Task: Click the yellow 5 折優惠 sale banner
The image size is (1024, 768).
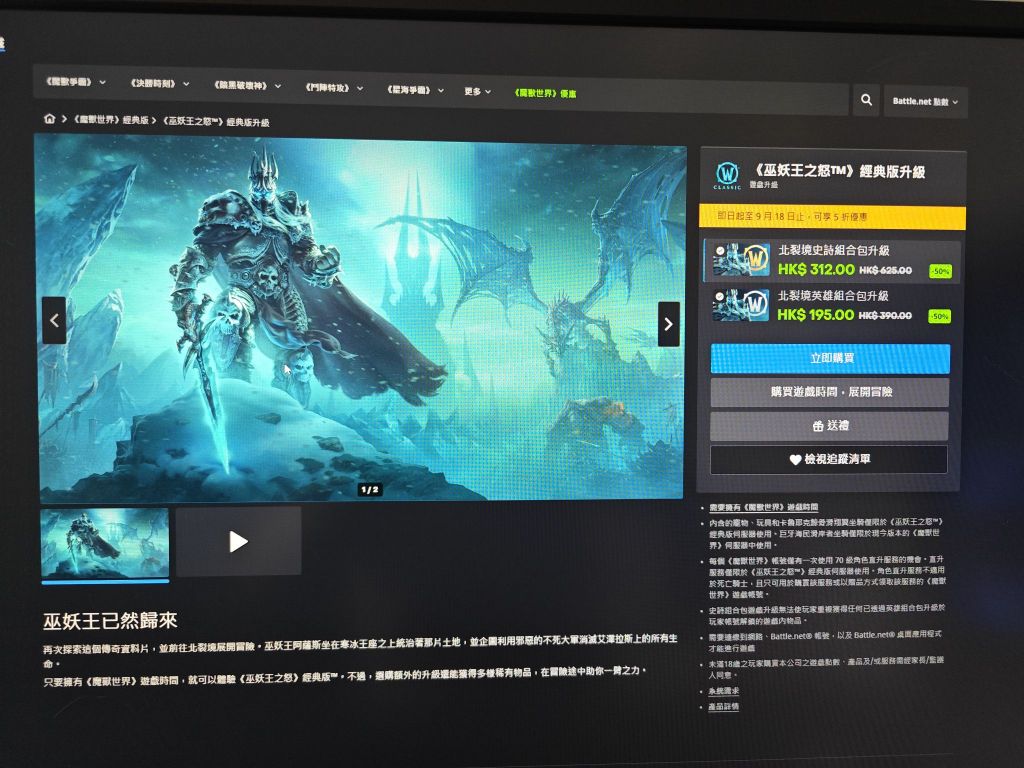Action: click(832, 216)
